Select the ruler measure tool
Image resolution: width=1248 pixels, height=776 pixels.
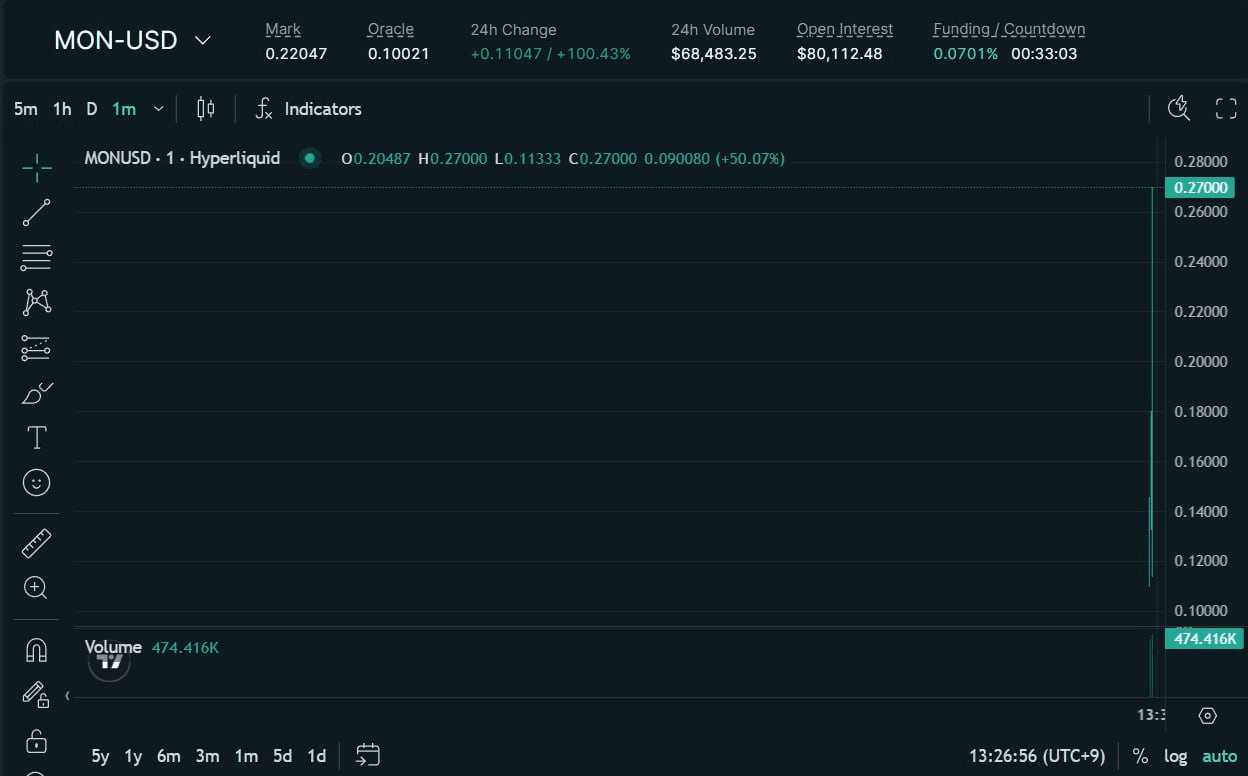pos(37,543)
